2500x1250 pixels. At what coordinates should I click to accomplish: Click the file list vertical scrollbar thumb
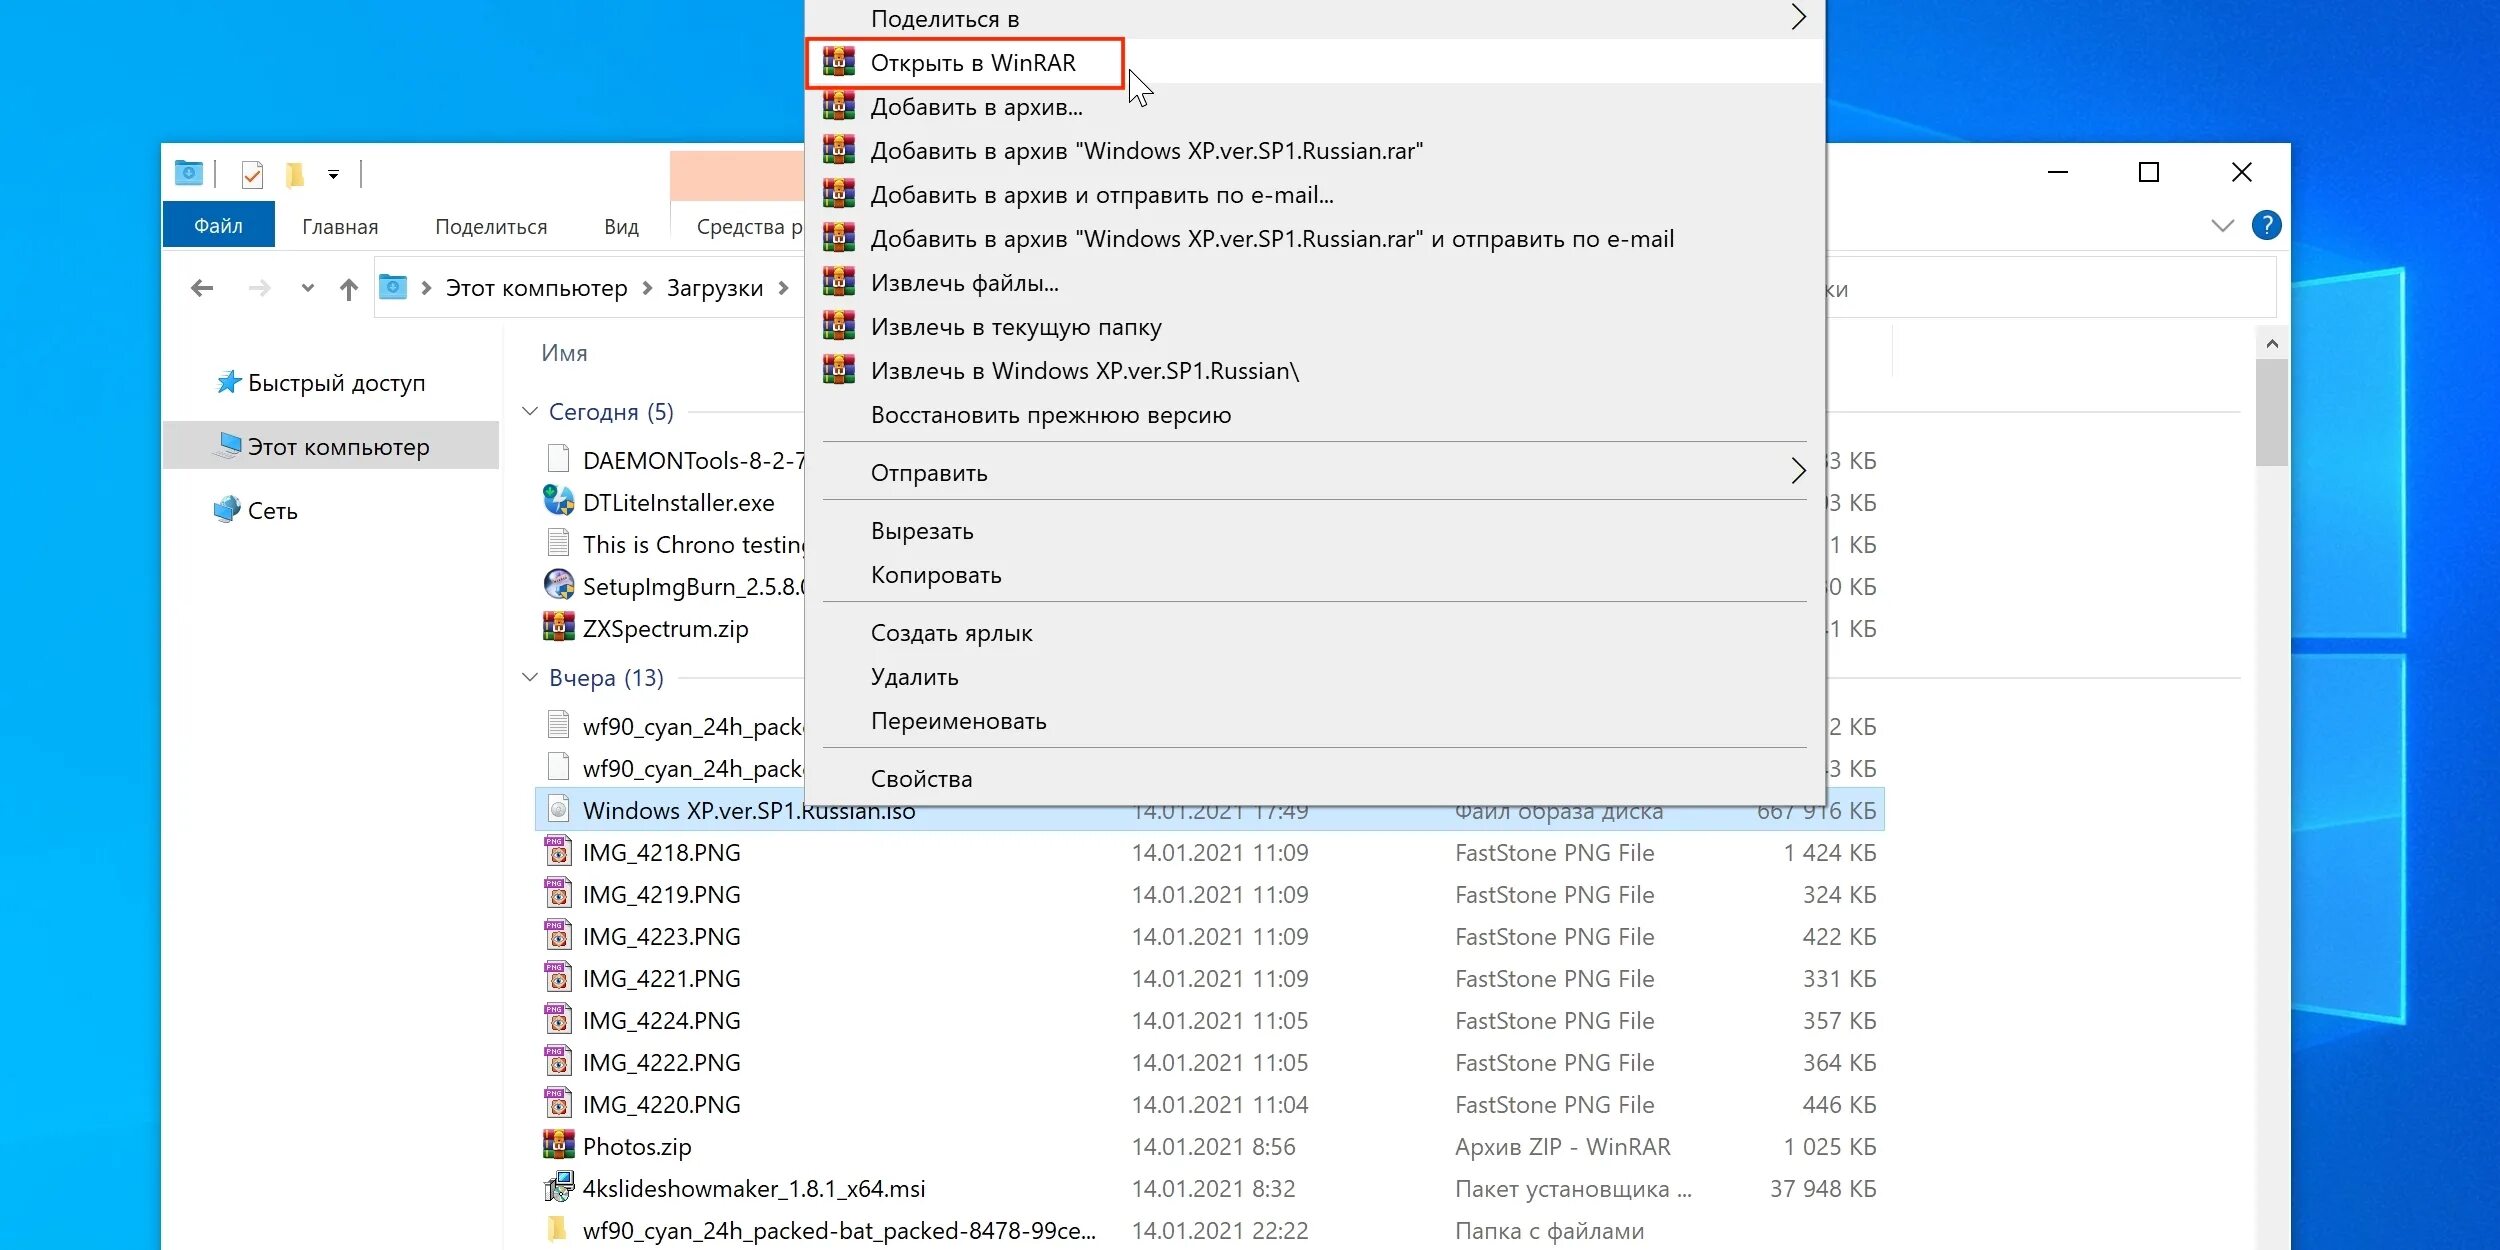2272,412
